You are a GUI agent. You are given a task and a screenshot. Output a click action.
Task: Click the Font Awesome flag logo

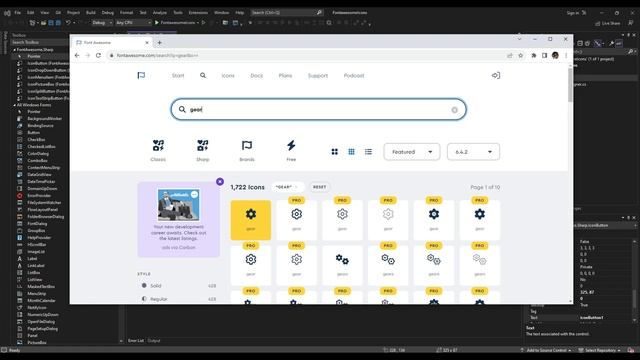[141, 76]
